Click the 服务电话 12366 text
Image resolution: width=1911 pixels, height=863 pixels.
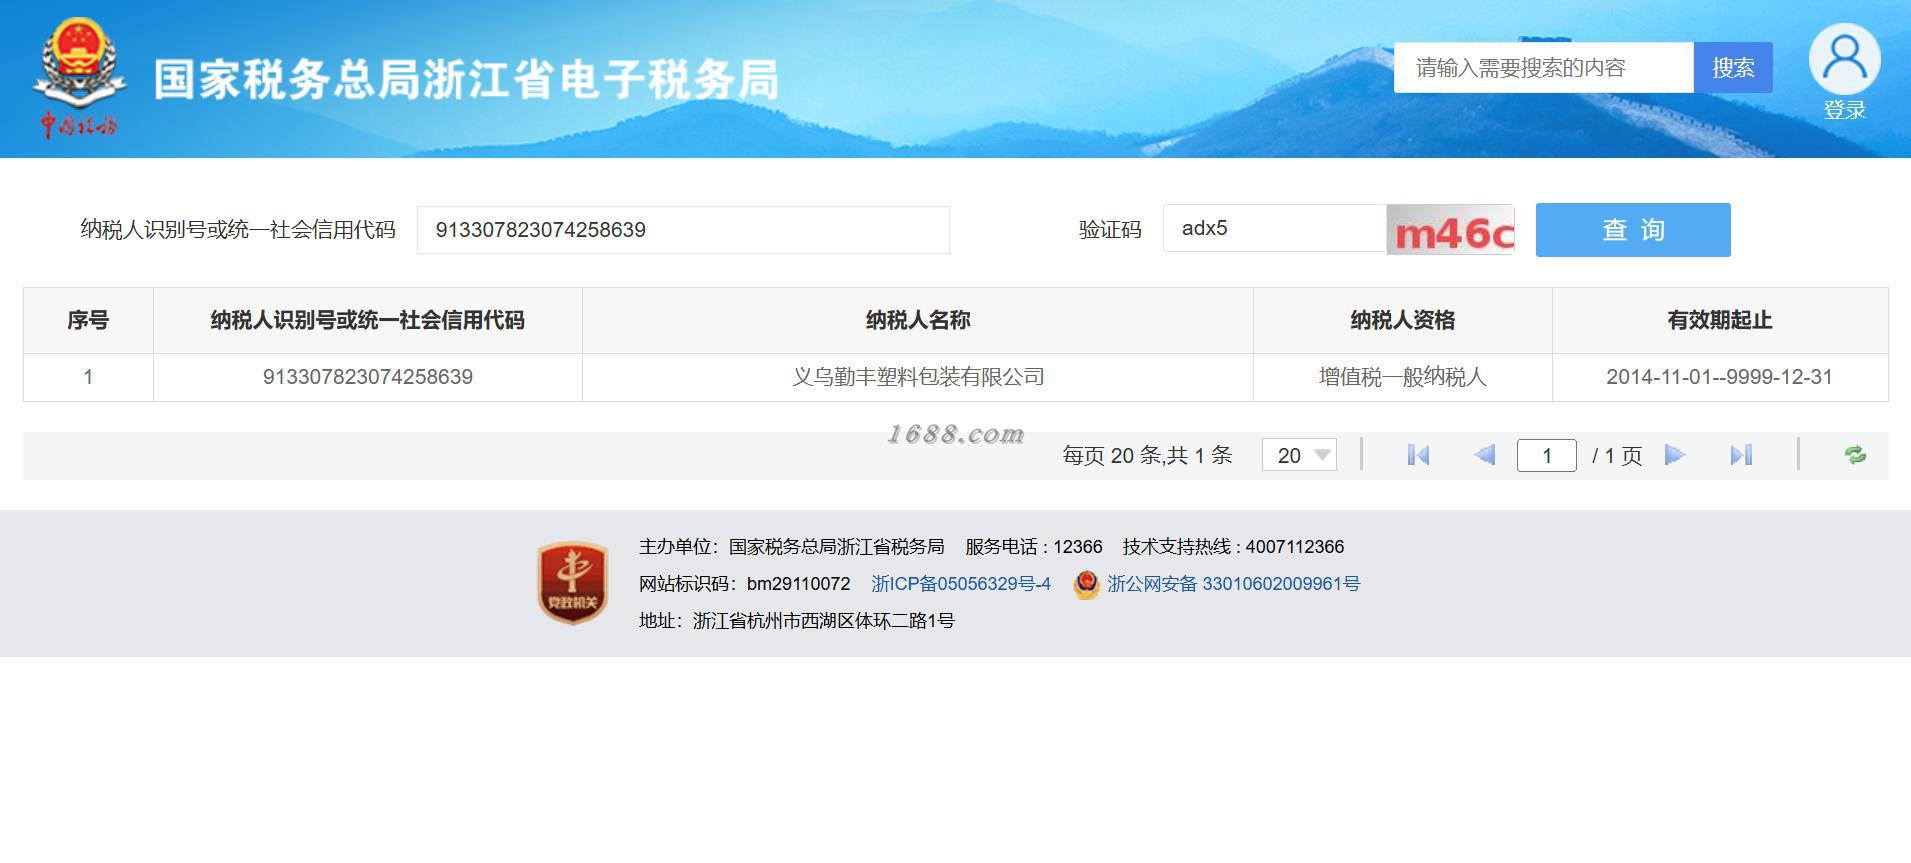coord(1034,547)
